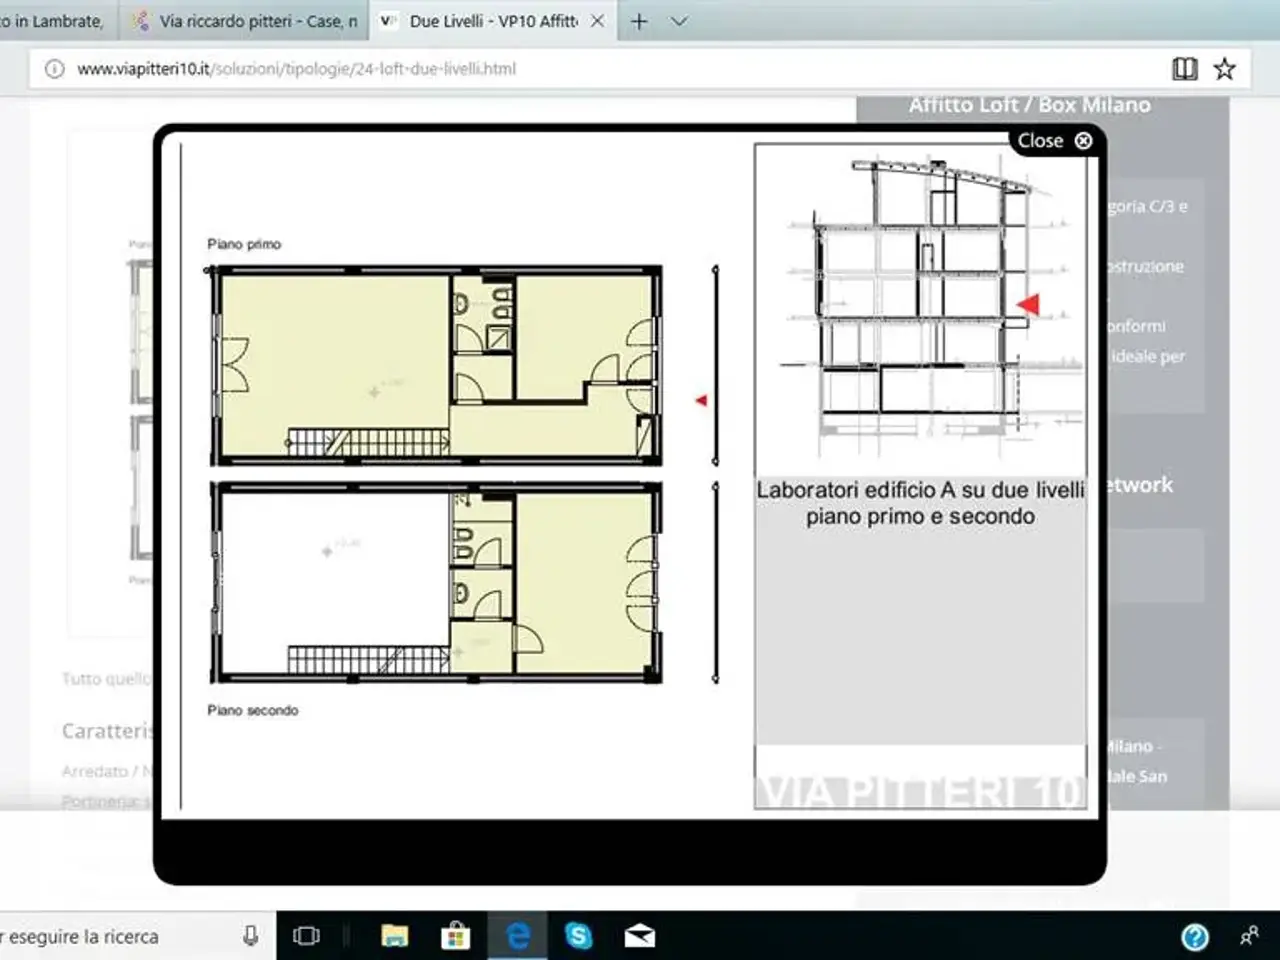Activate the microphone icon in taskbar search
The height and width of the screenshot is (960, 1280).
click(x=250, y=936)
